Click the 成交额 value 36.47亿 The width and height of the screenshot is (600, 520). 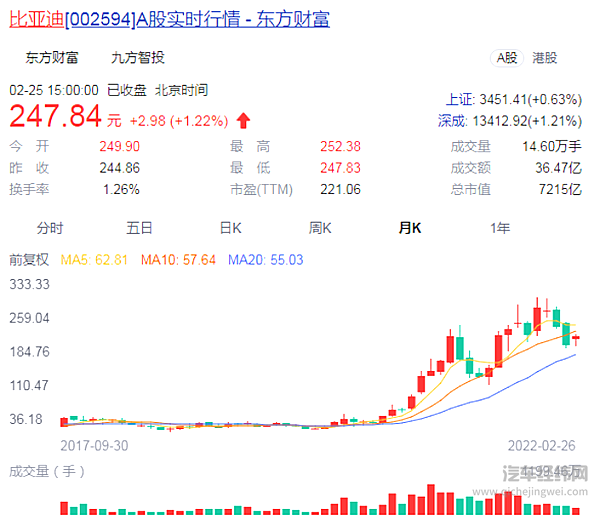click(x=559, y=168)
